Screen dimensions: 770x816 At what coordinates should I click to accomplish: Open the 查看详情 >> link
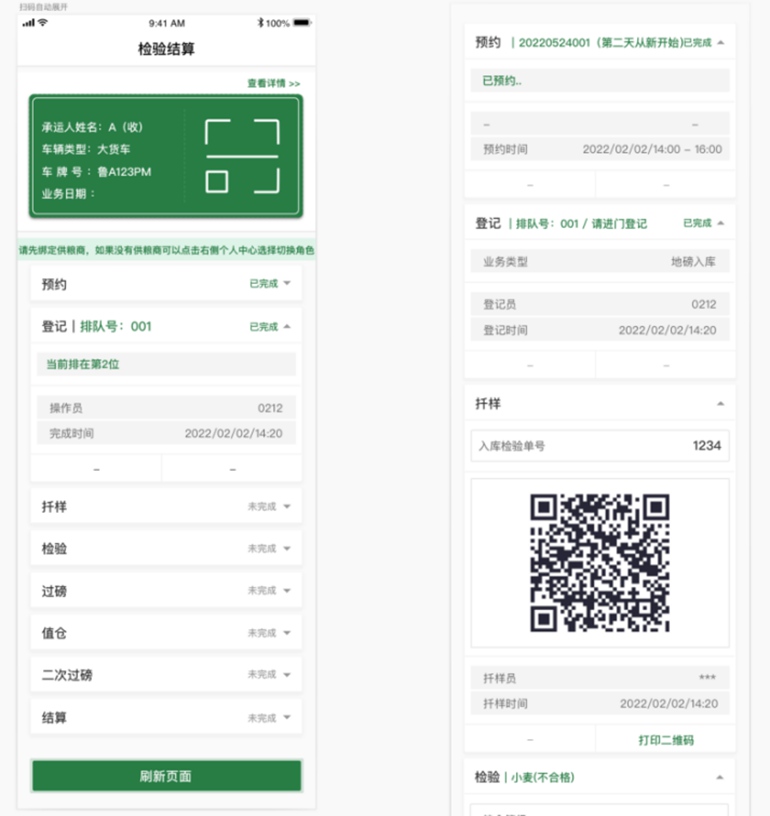point(274,83)
